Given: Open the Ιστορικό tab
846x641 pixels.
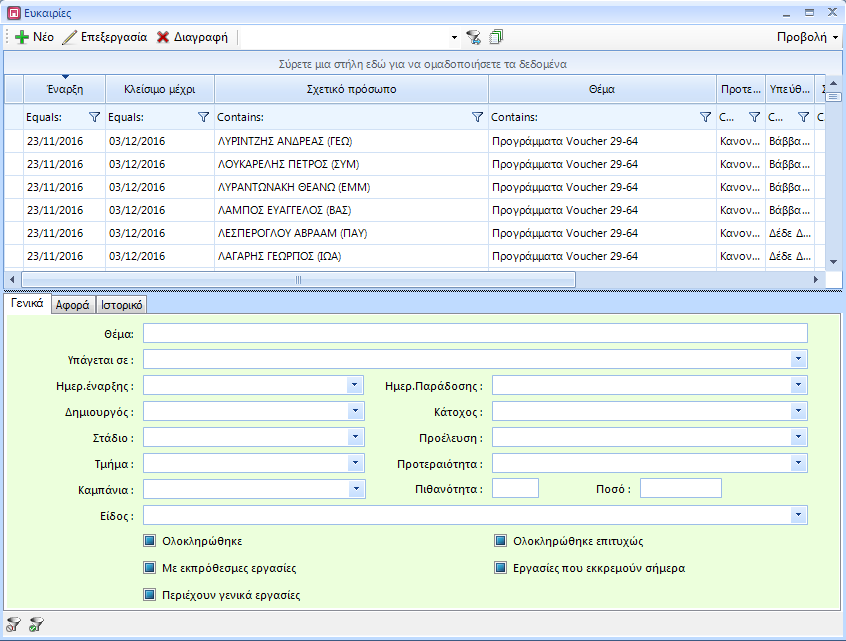Looking at the screenshot, I should click(122, 305).
